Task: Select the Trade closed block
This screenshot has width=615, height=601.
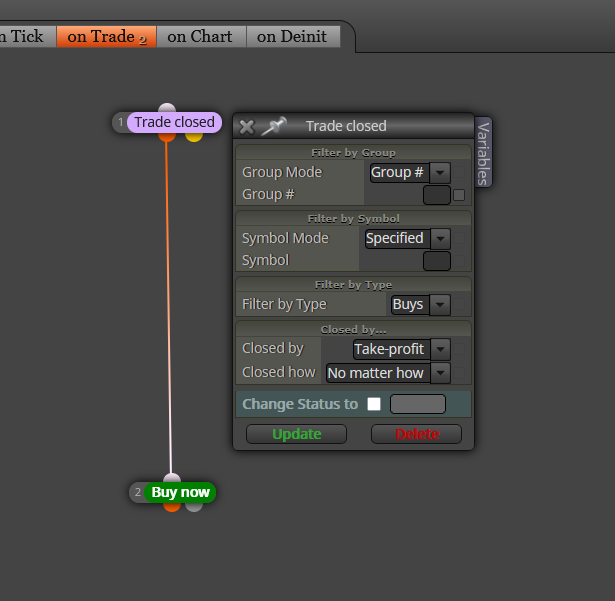Action: click(175, 122)
